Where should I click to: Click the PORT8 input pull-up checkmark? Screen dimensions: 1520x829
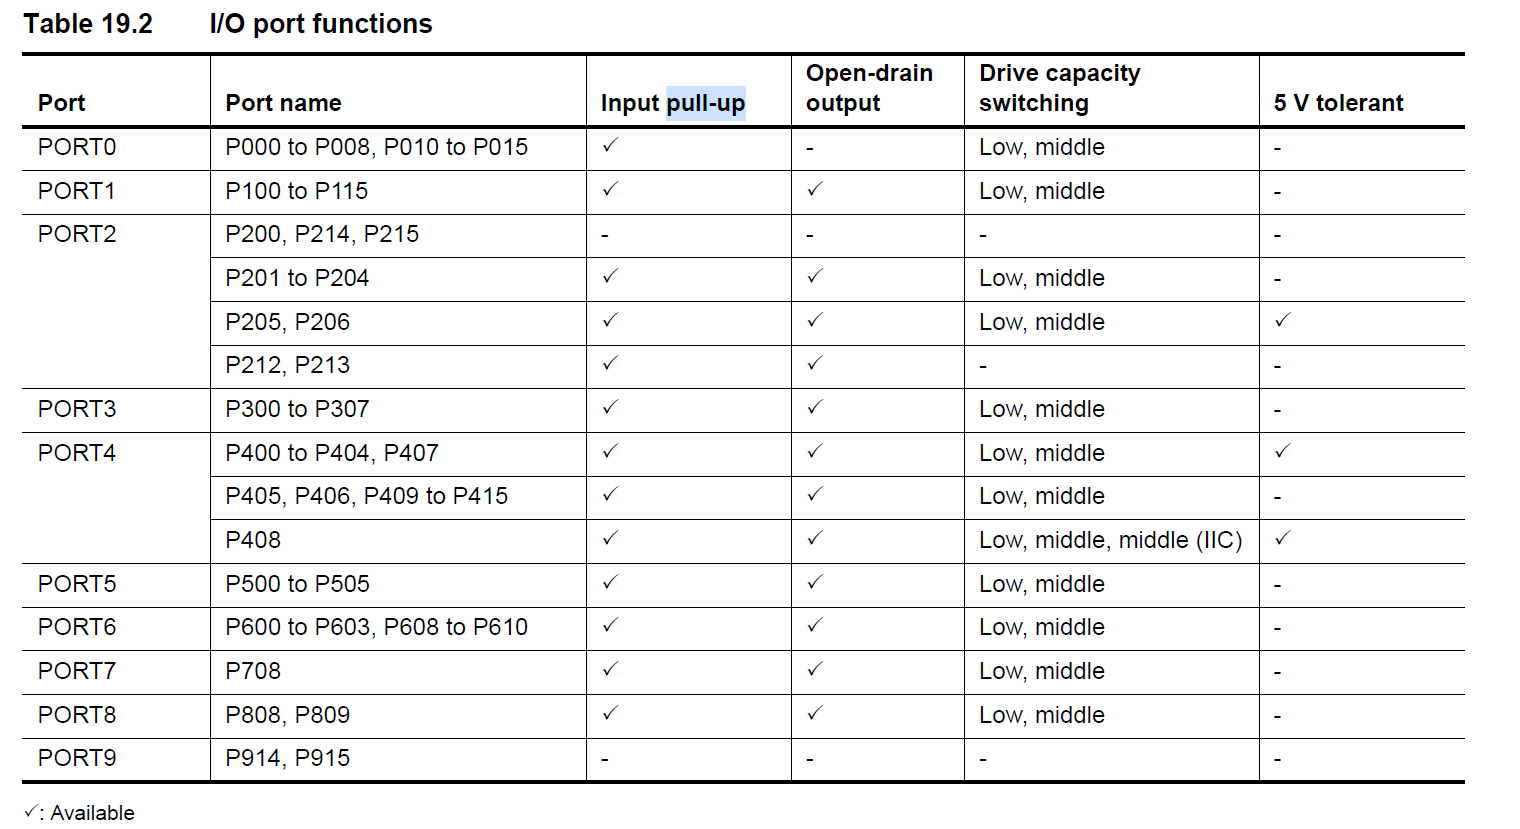610,713
